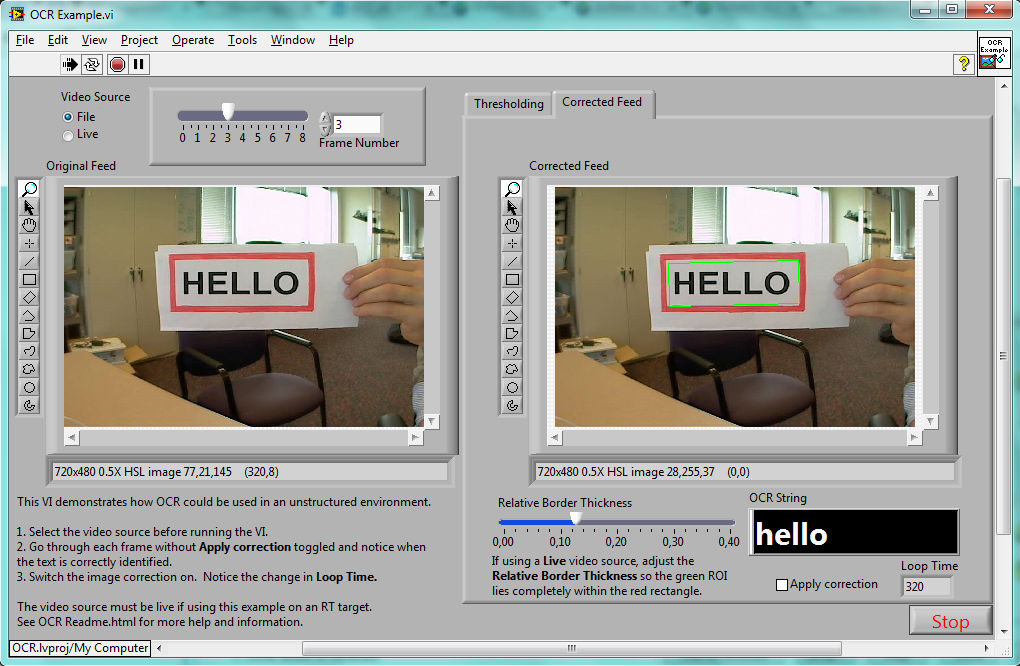1020x666 pixels.
Task: Enable the Apply correction checkbox
Action: pos(782,585)
